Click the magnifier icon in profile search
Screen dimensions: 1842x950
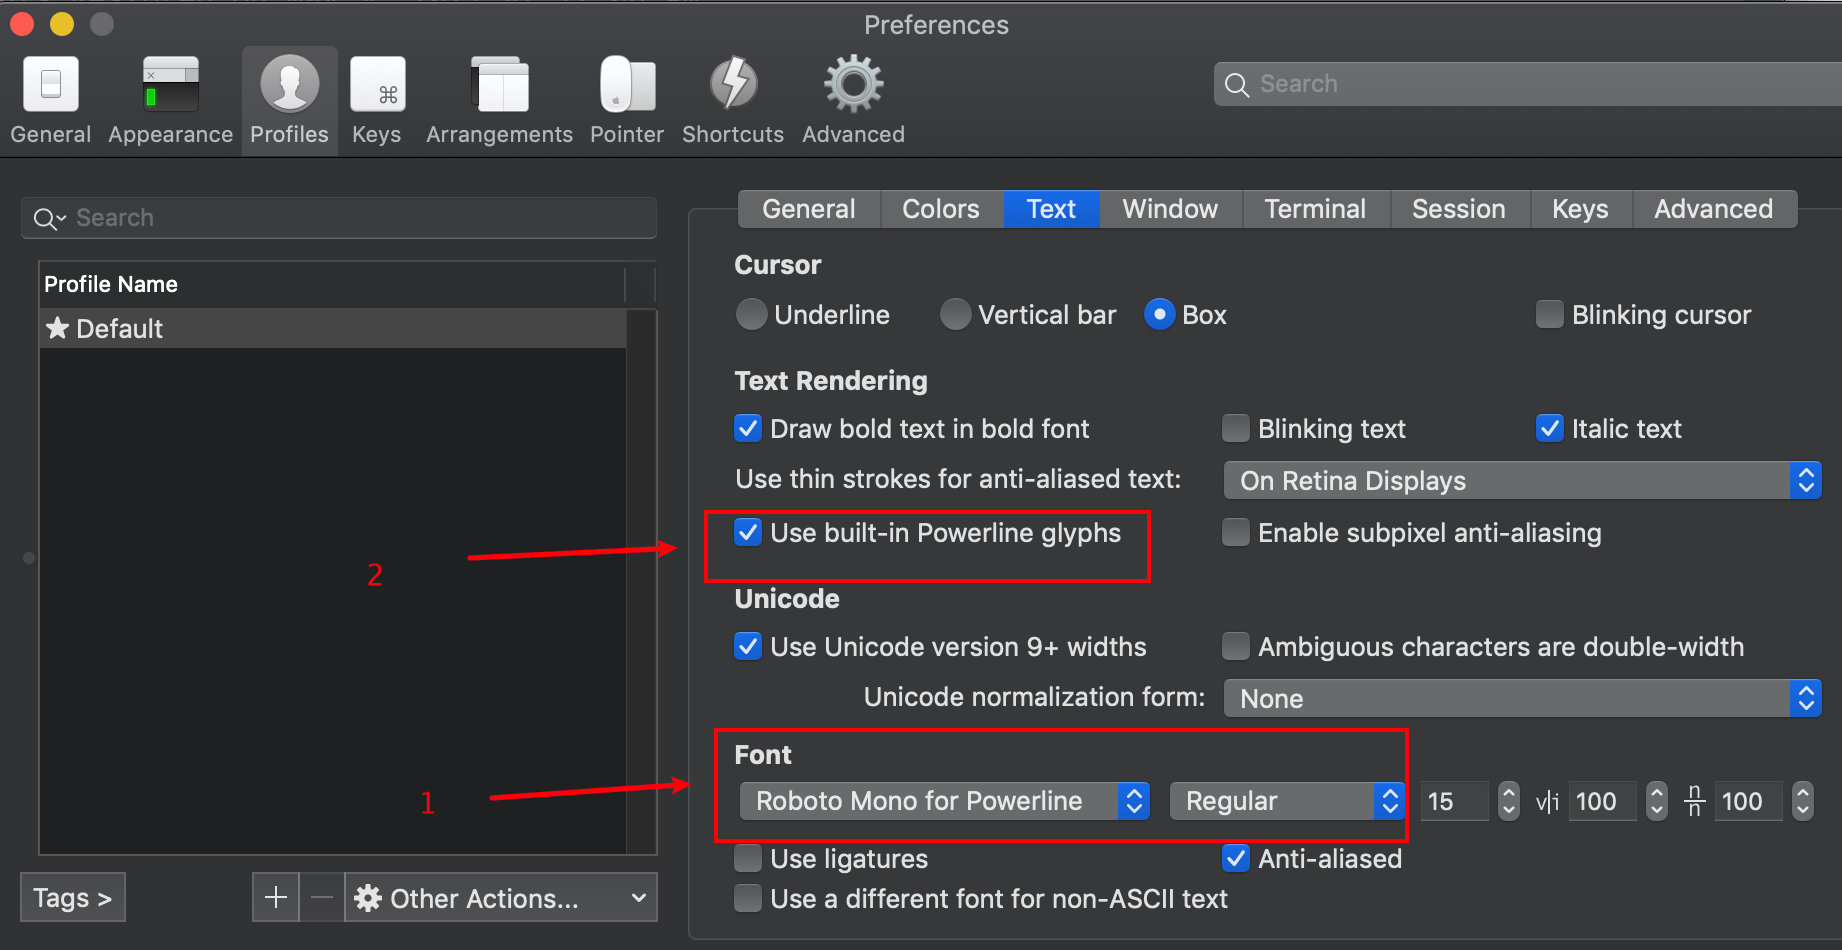48,218
